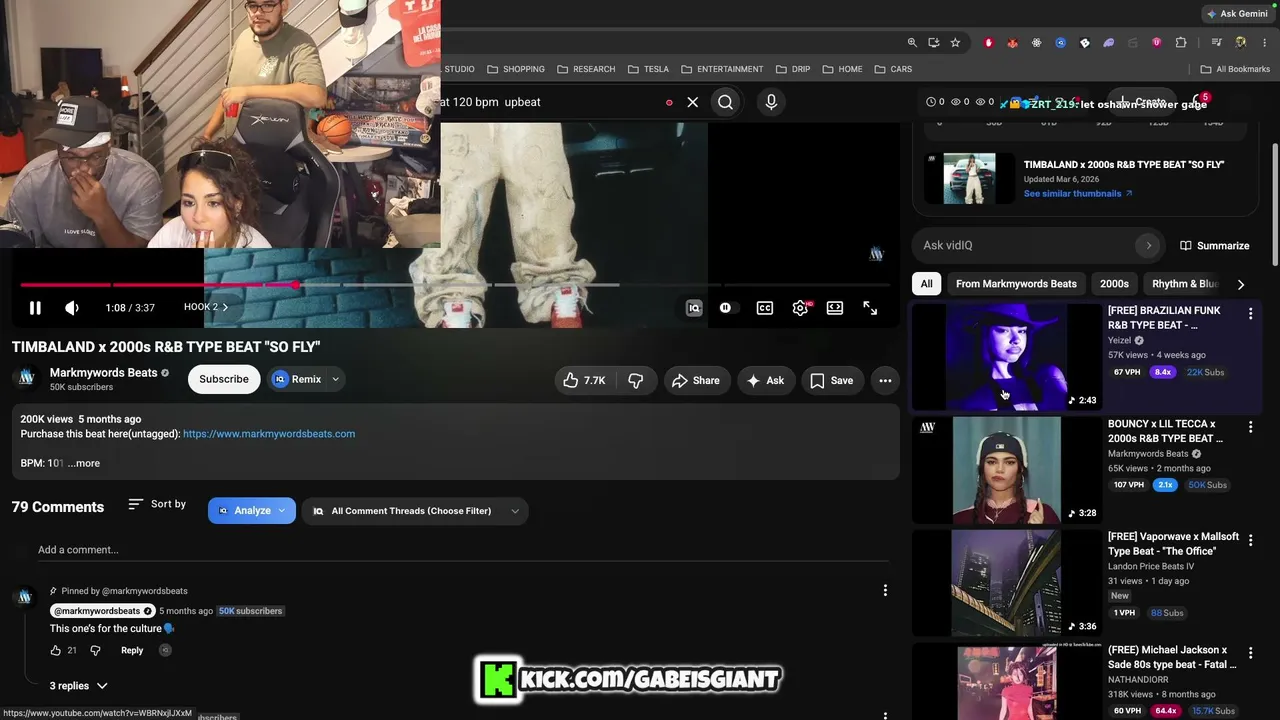Click the Ask Gemini button

click(x=1237, y=14)
